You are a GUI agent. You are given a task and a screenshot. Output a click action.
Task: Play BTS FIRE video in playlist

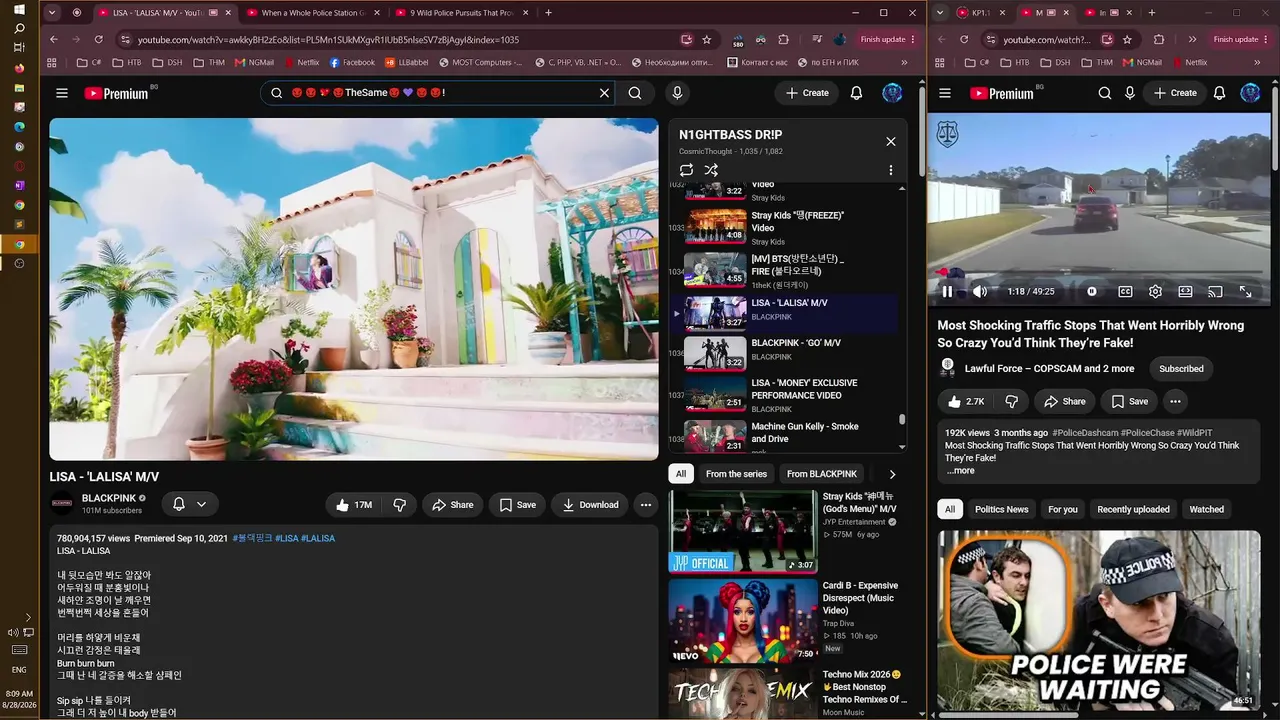tap(783, 270)
